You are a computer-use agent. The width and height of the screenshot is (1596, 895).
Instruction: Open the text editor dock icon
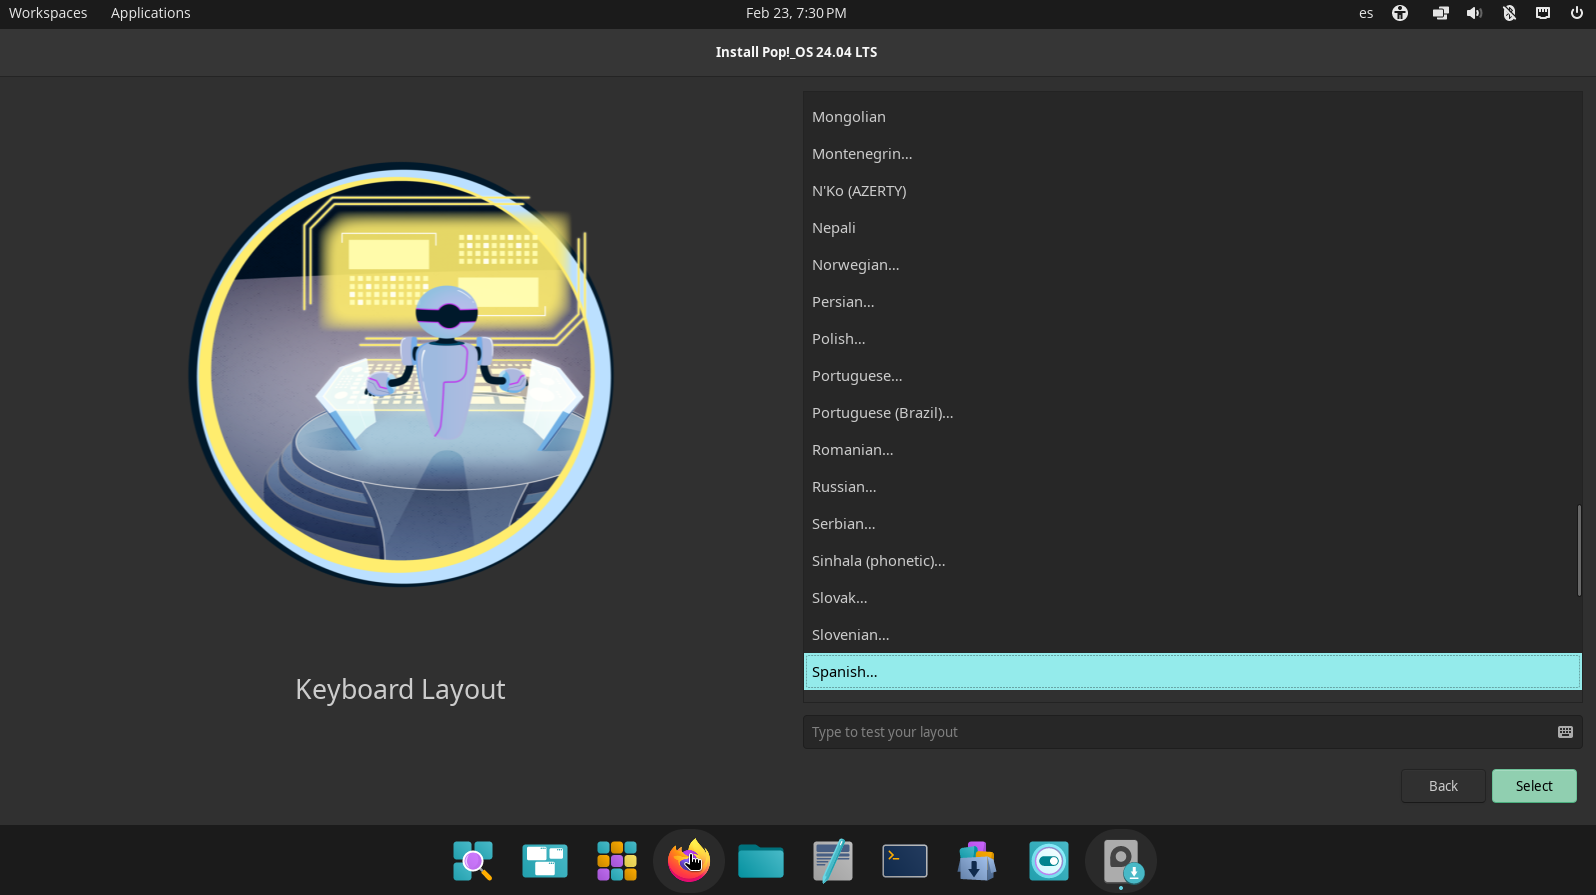pyautogui.click(x=832, y=860)
